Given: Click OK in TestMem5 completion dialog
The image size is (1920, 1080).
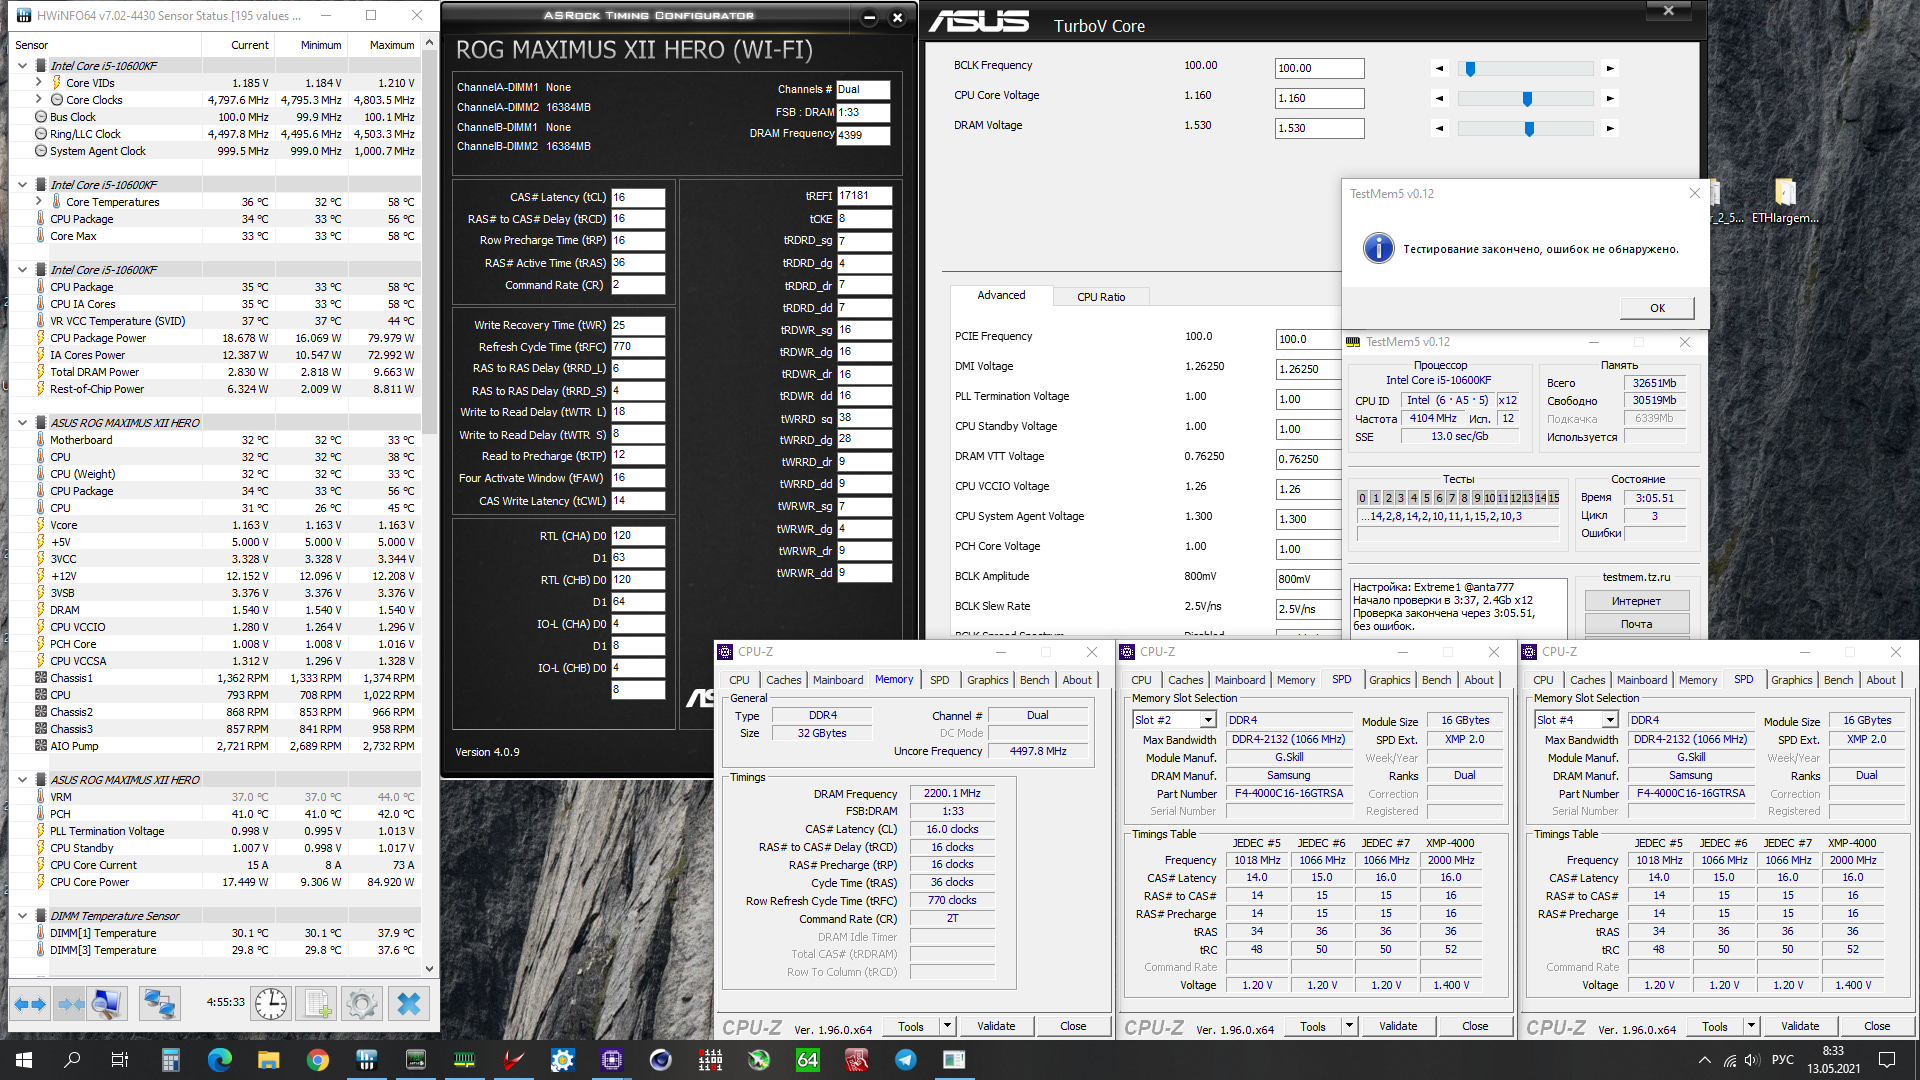Looking at the screenshot, I should point(1657,308).
